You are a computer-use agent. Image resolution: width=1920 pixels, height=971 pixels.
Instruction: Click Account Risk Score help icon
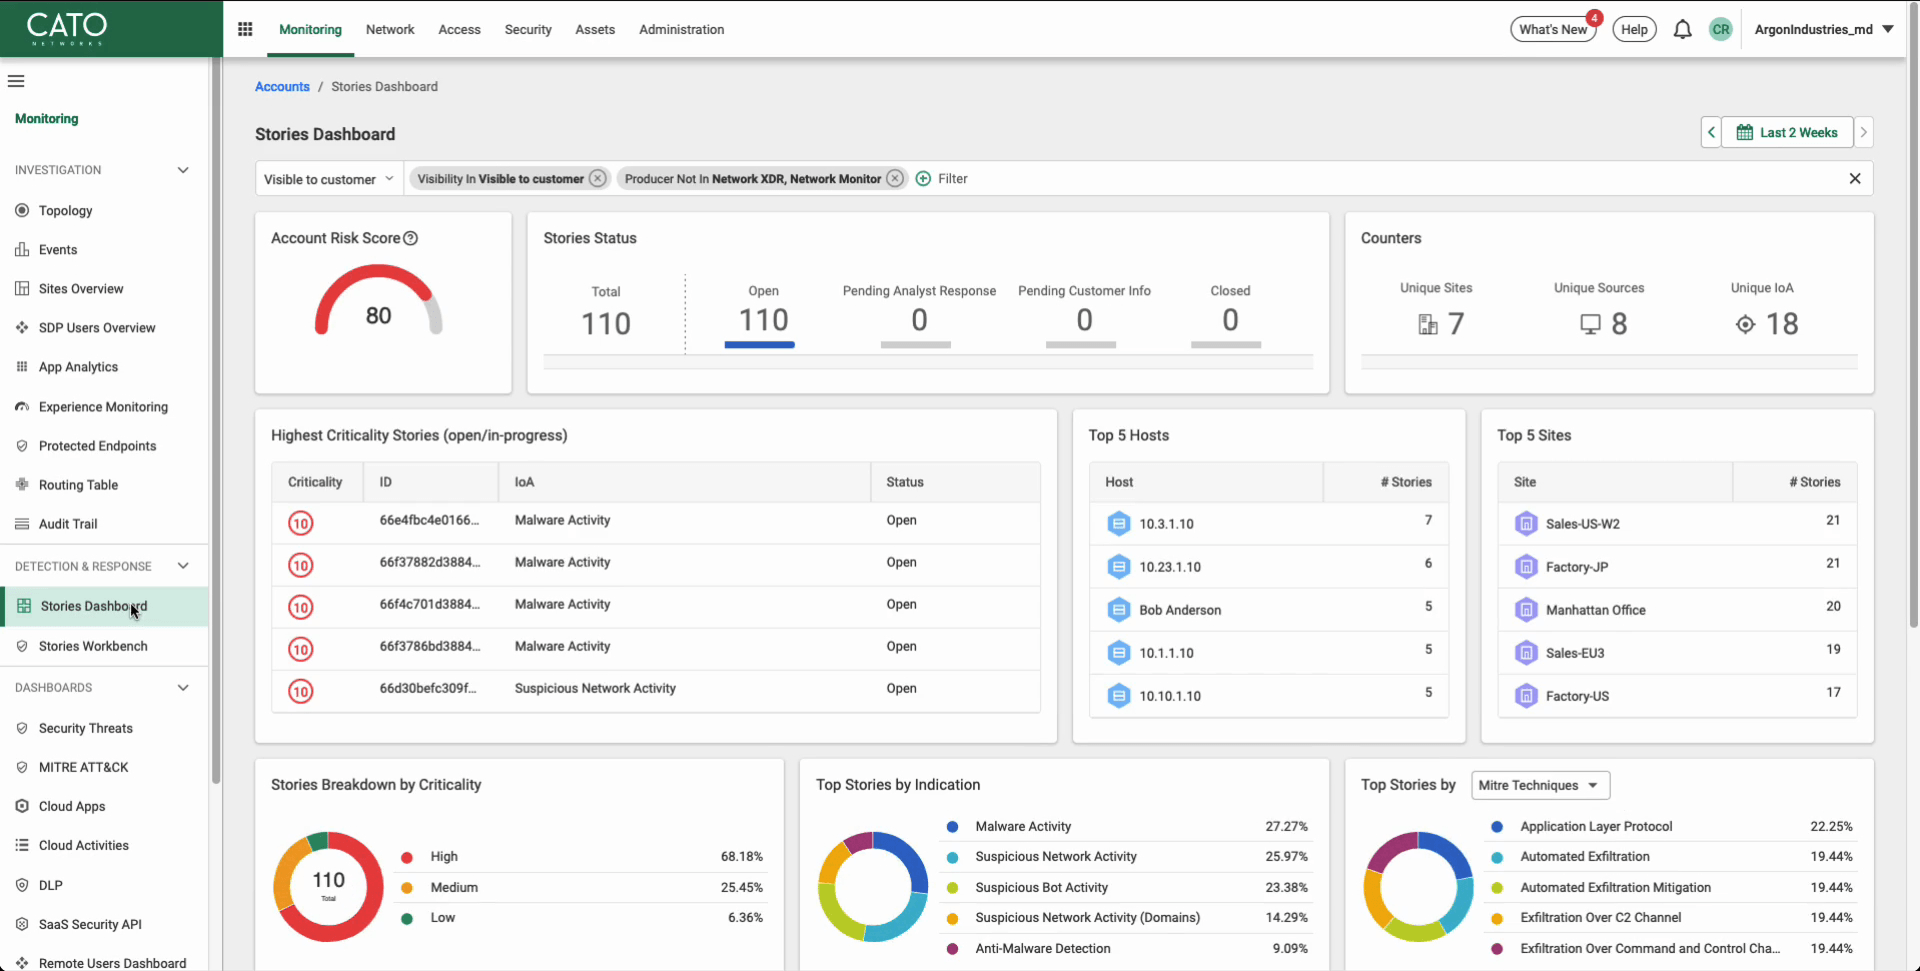(x=410, y=238)
